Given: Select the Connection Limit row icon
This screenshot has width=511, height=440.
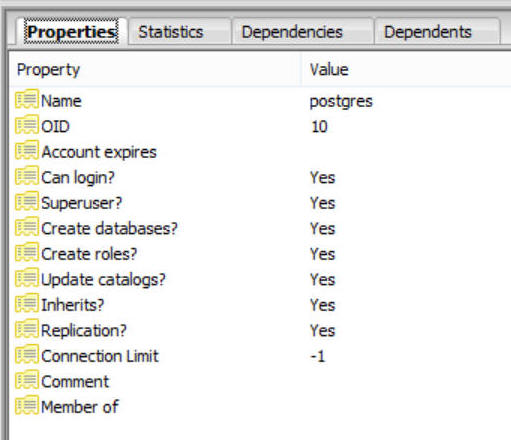Looking at the screenshot, I should 27,354.
